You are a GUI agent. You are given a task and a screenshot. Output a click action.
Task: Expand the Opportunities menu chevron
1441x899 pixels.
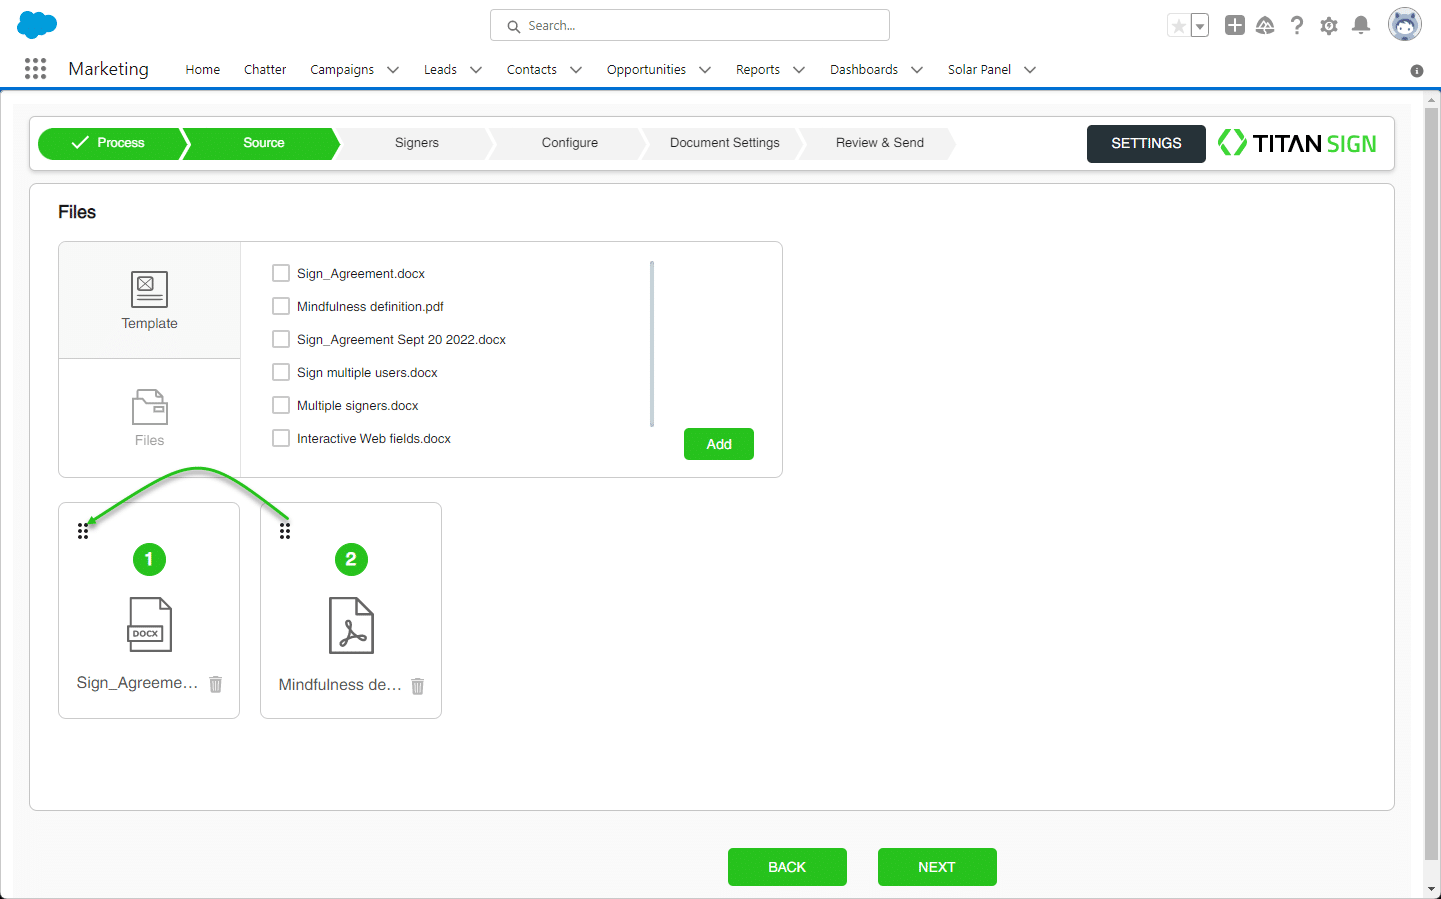705,70
